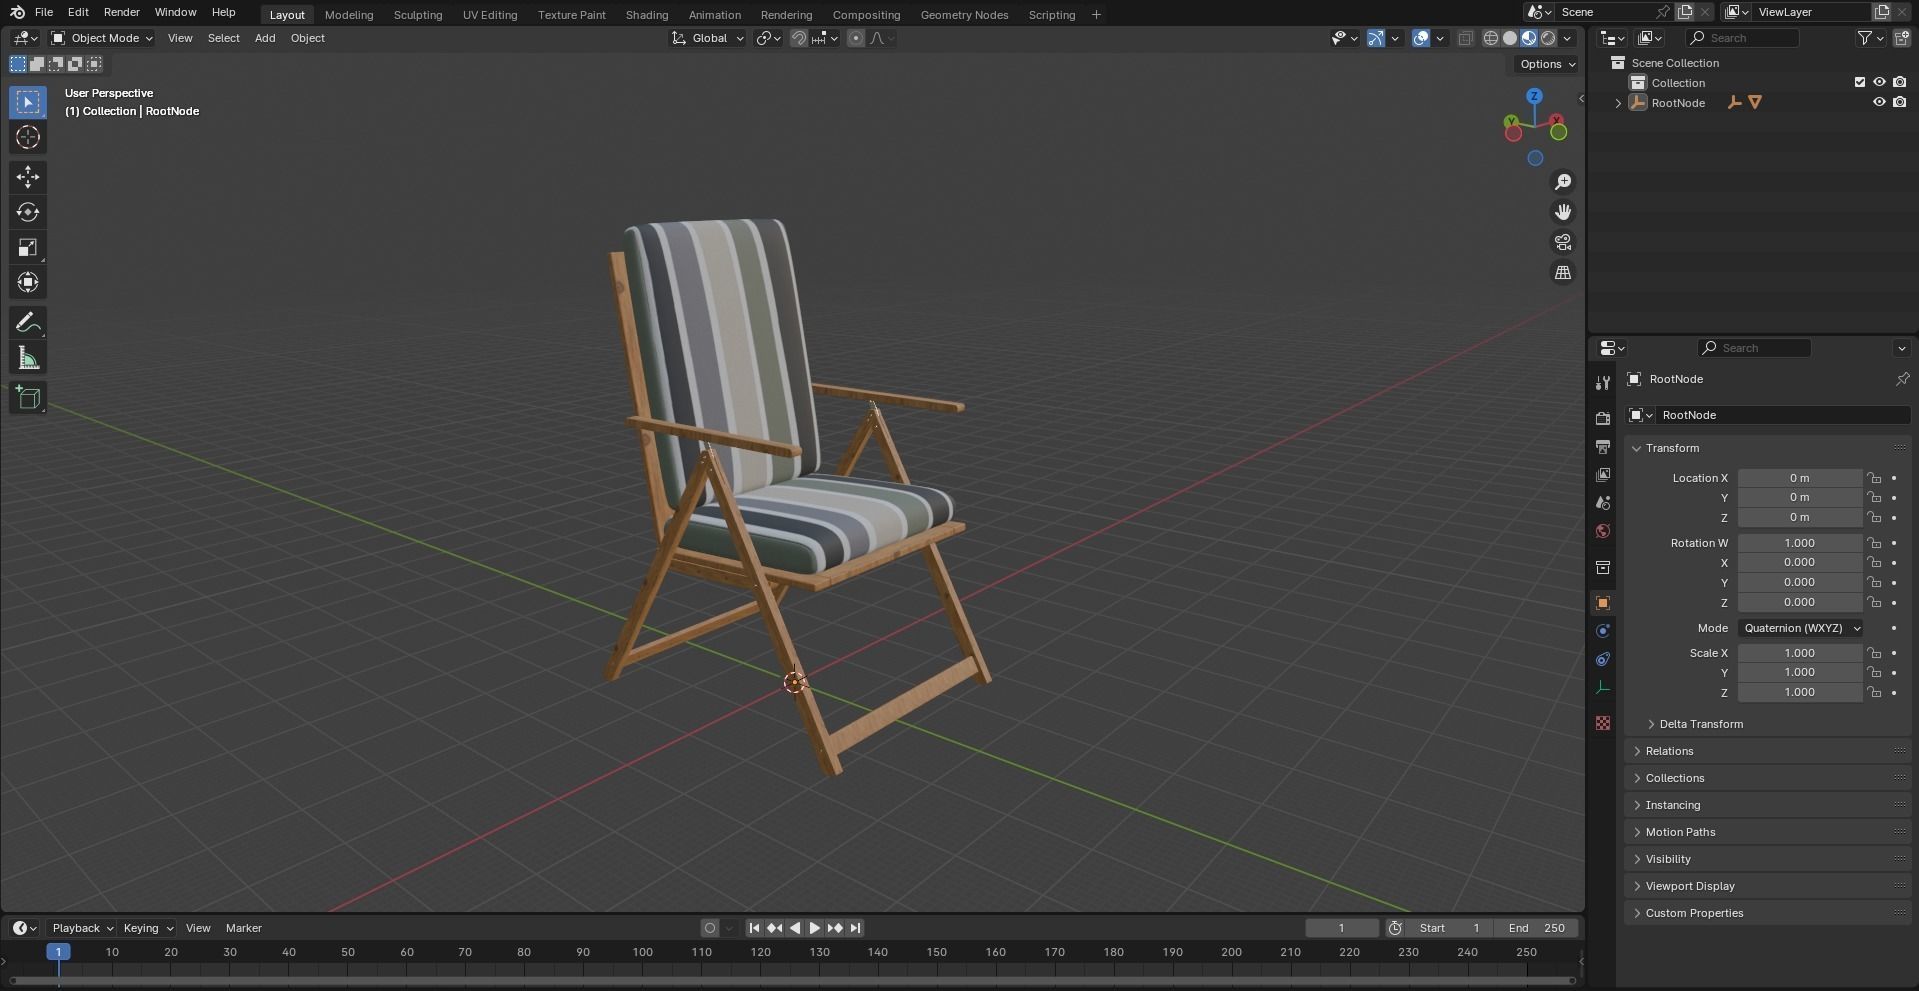Uncheck Collection exclude-from-view-layer checkbox
The image size is (1919, 991).
pyautogui.click(x=1860, y=82)
